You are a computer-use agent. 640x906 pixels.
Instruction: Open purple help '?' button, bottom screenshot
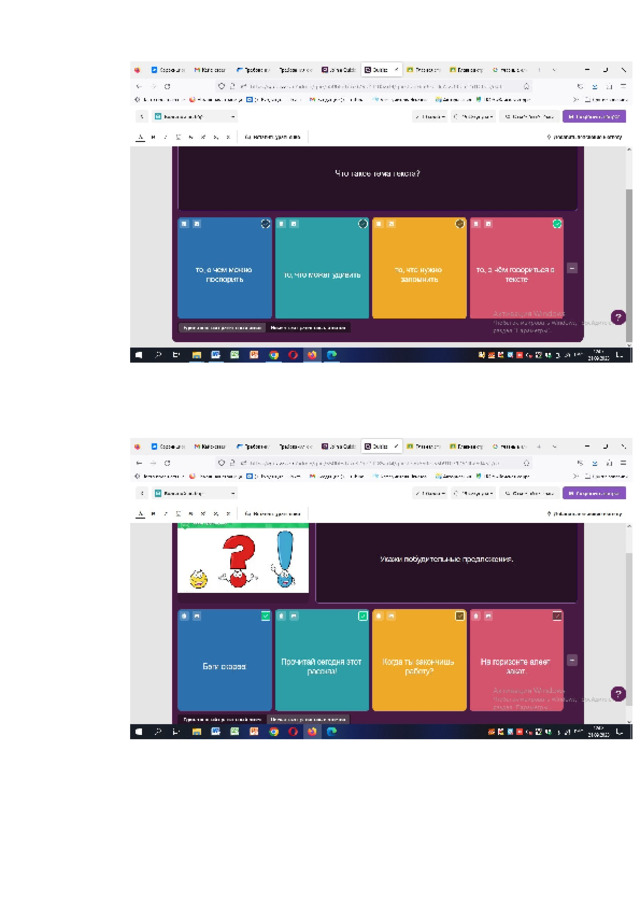pyautogui.click(x=618, y=694)
